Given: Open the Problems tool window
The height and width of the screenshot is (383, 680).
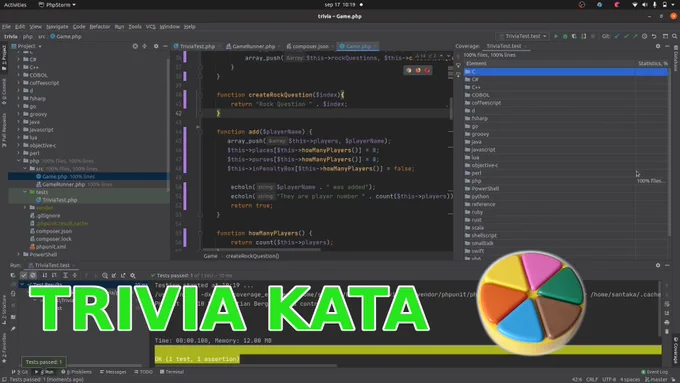Looking at the screenshot, I should click(76, 372).
